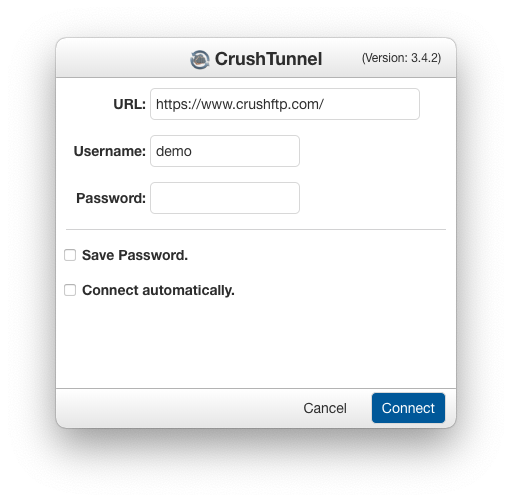Click the divider line under Password
Screen dimensions: 512x502
256,229
